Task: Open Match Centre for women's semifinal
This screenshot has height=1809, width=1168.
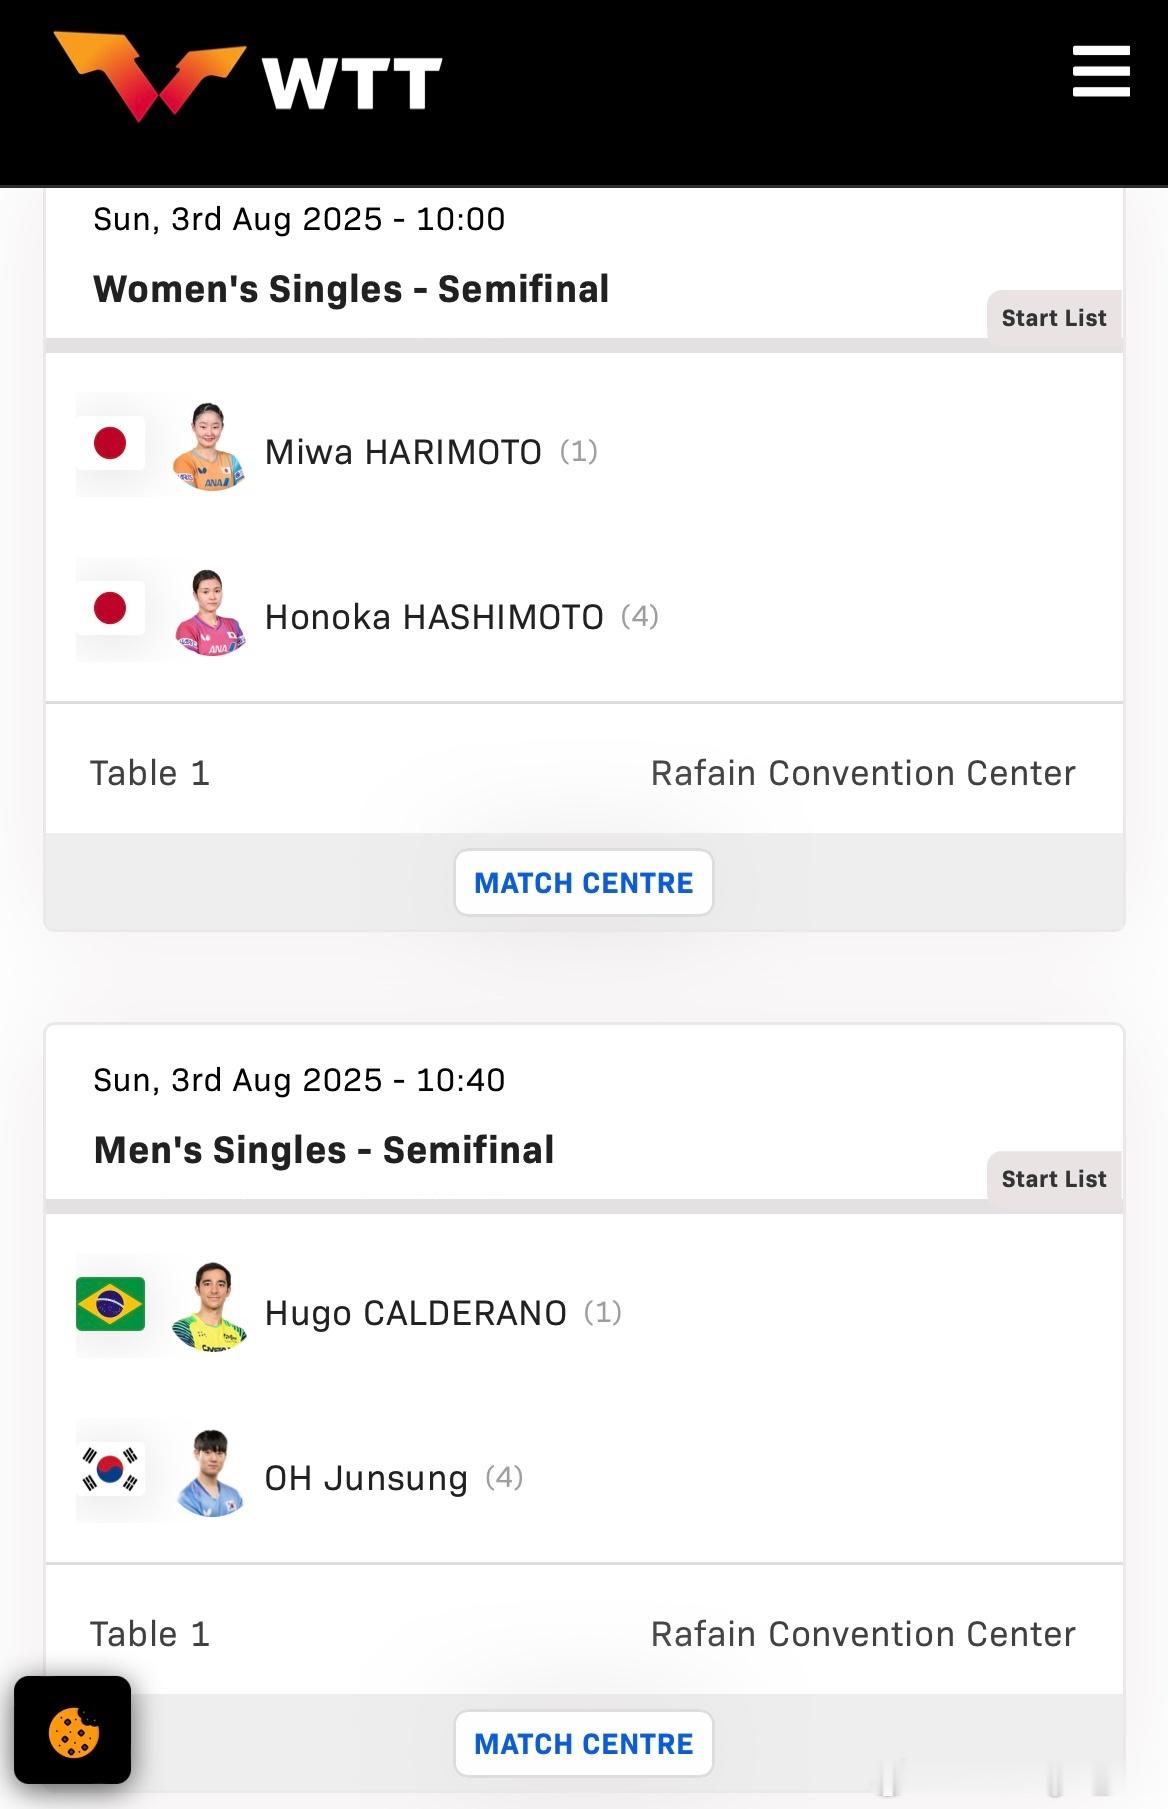Action: pyautogui.click(x=584, y=883)
